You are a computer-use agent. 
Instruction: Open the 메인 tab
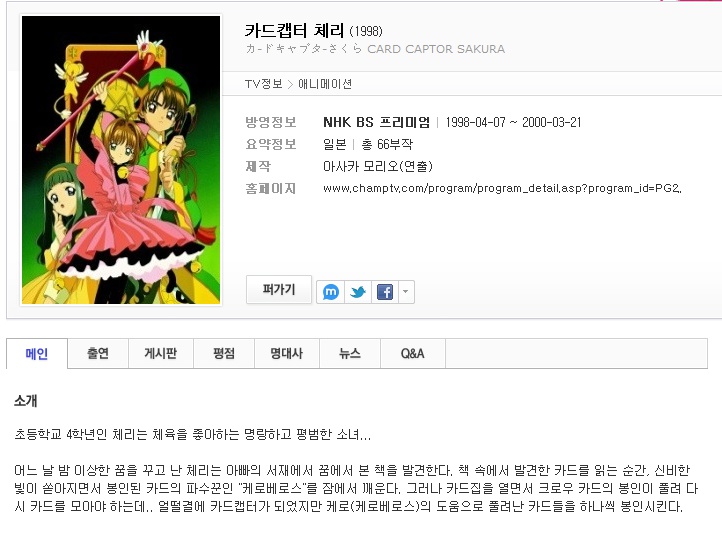point(37,354)
